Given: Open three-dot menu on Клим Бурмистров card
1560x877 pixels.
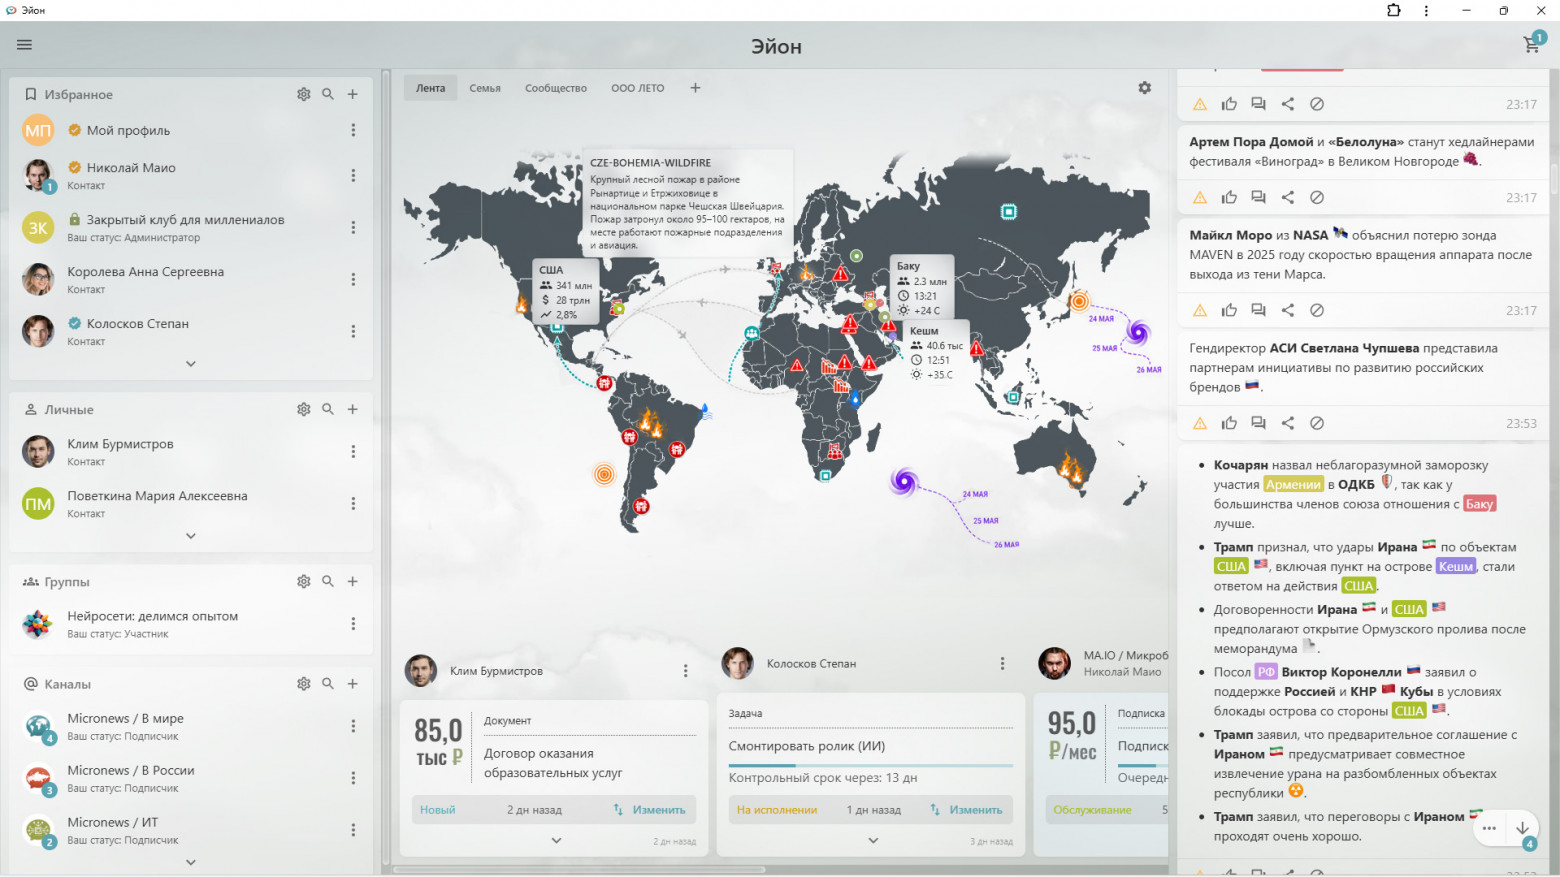Looking at the screenshot, I should pyautogui.click(x=685, y=671).
